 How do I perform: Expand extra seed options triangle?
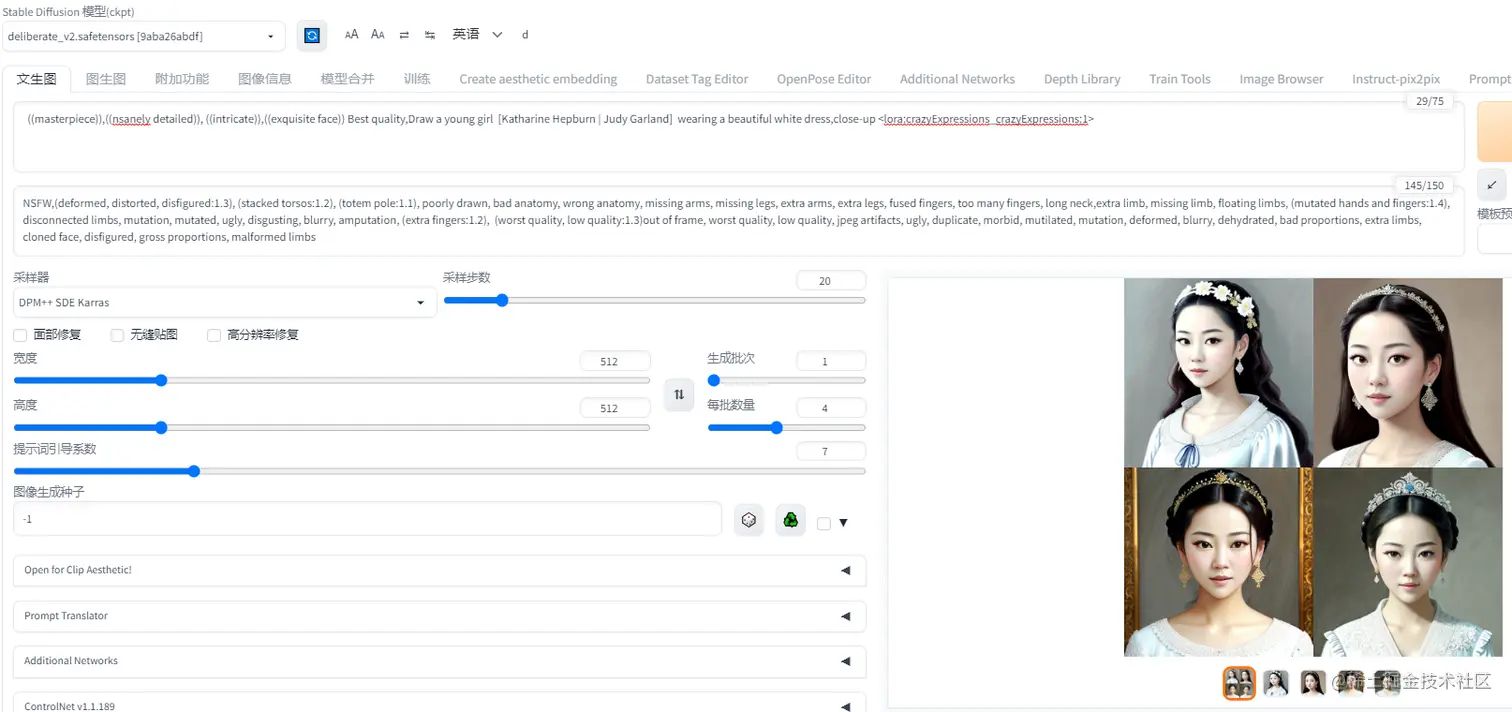pos(843,523)
